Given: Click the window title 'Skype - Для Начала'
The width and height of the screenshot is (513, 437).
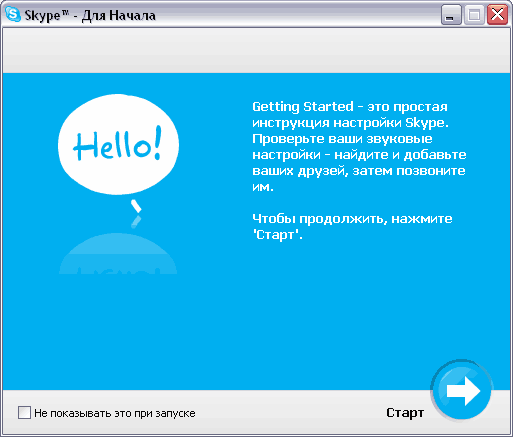Looking at the screenshot, I should click(x=90, y=15).
